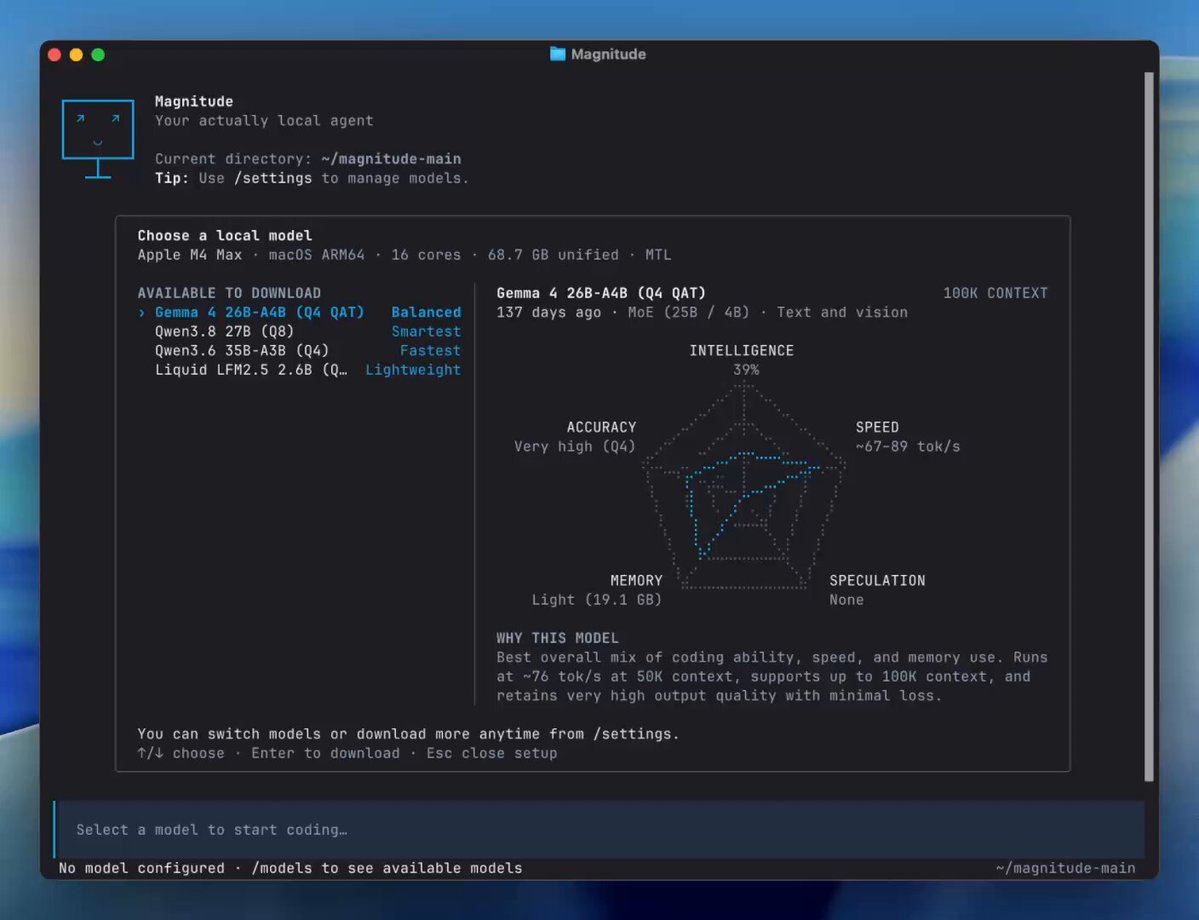Image resolution: width=1199 pixels, height=920 pixels.
Task: Click the Fastest tag
Action: tap(431, 350)
